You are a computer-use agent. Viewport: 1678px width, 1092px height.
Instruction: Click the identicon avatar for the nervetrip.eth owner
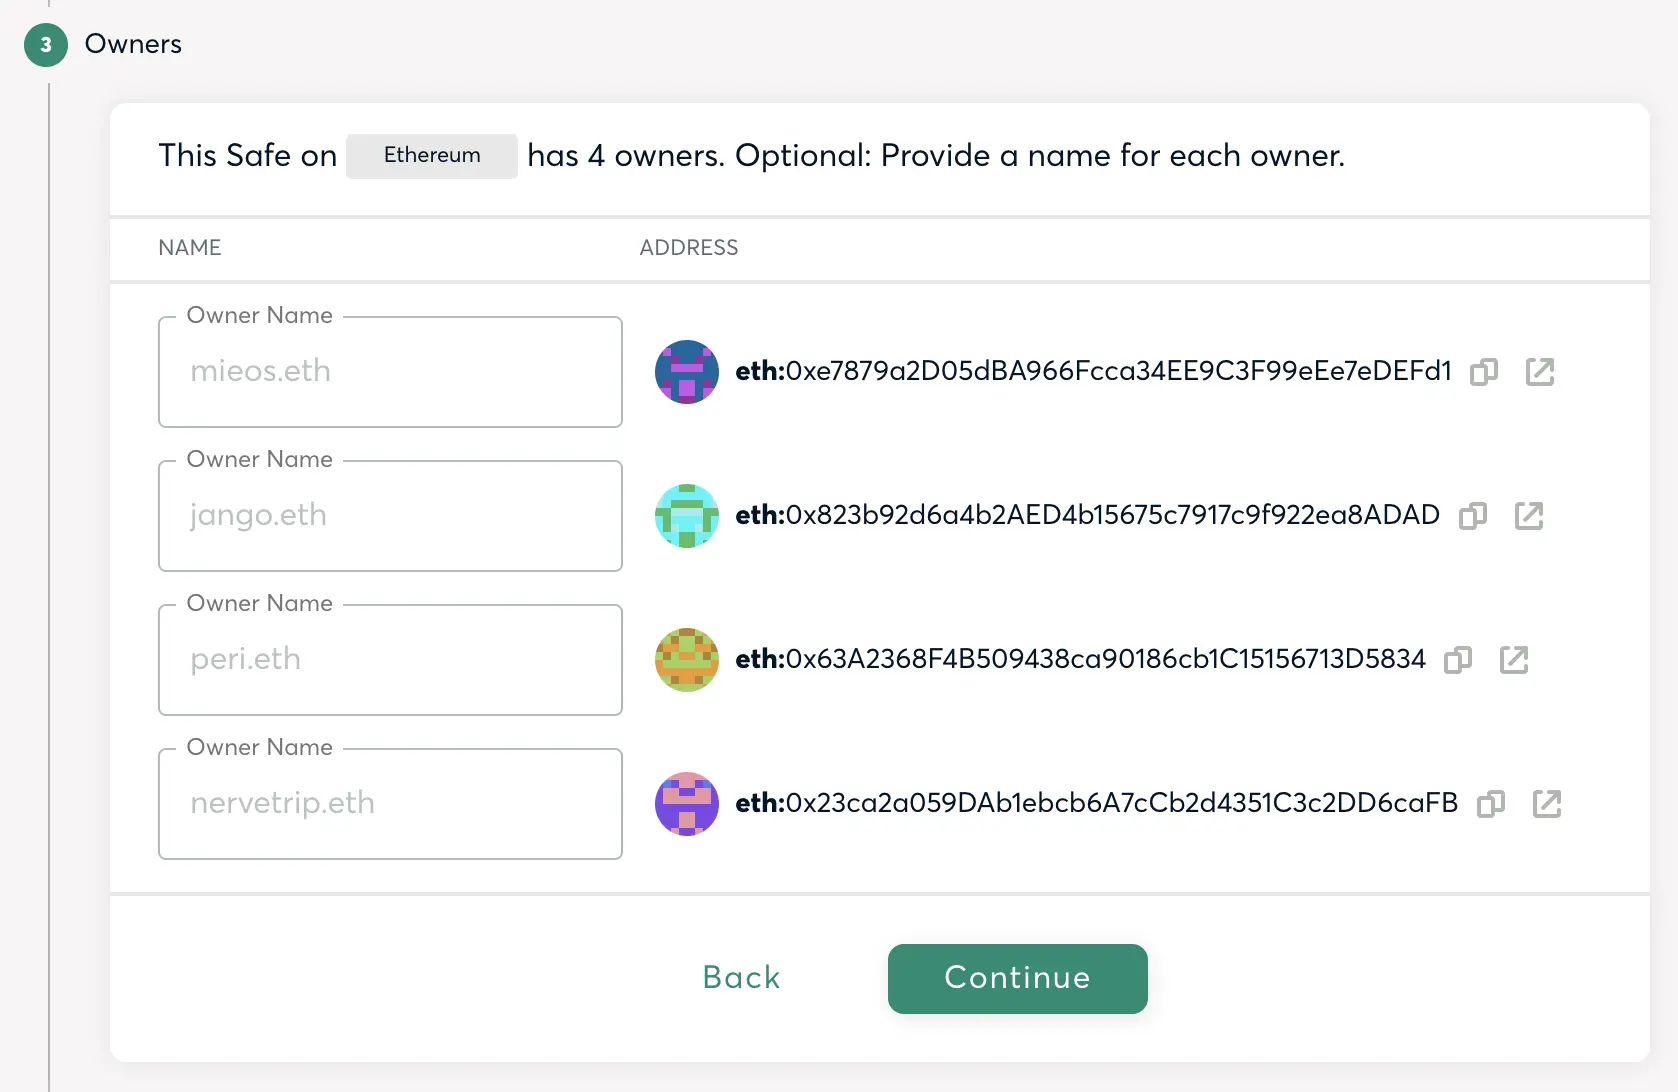[x=686, y=804]
